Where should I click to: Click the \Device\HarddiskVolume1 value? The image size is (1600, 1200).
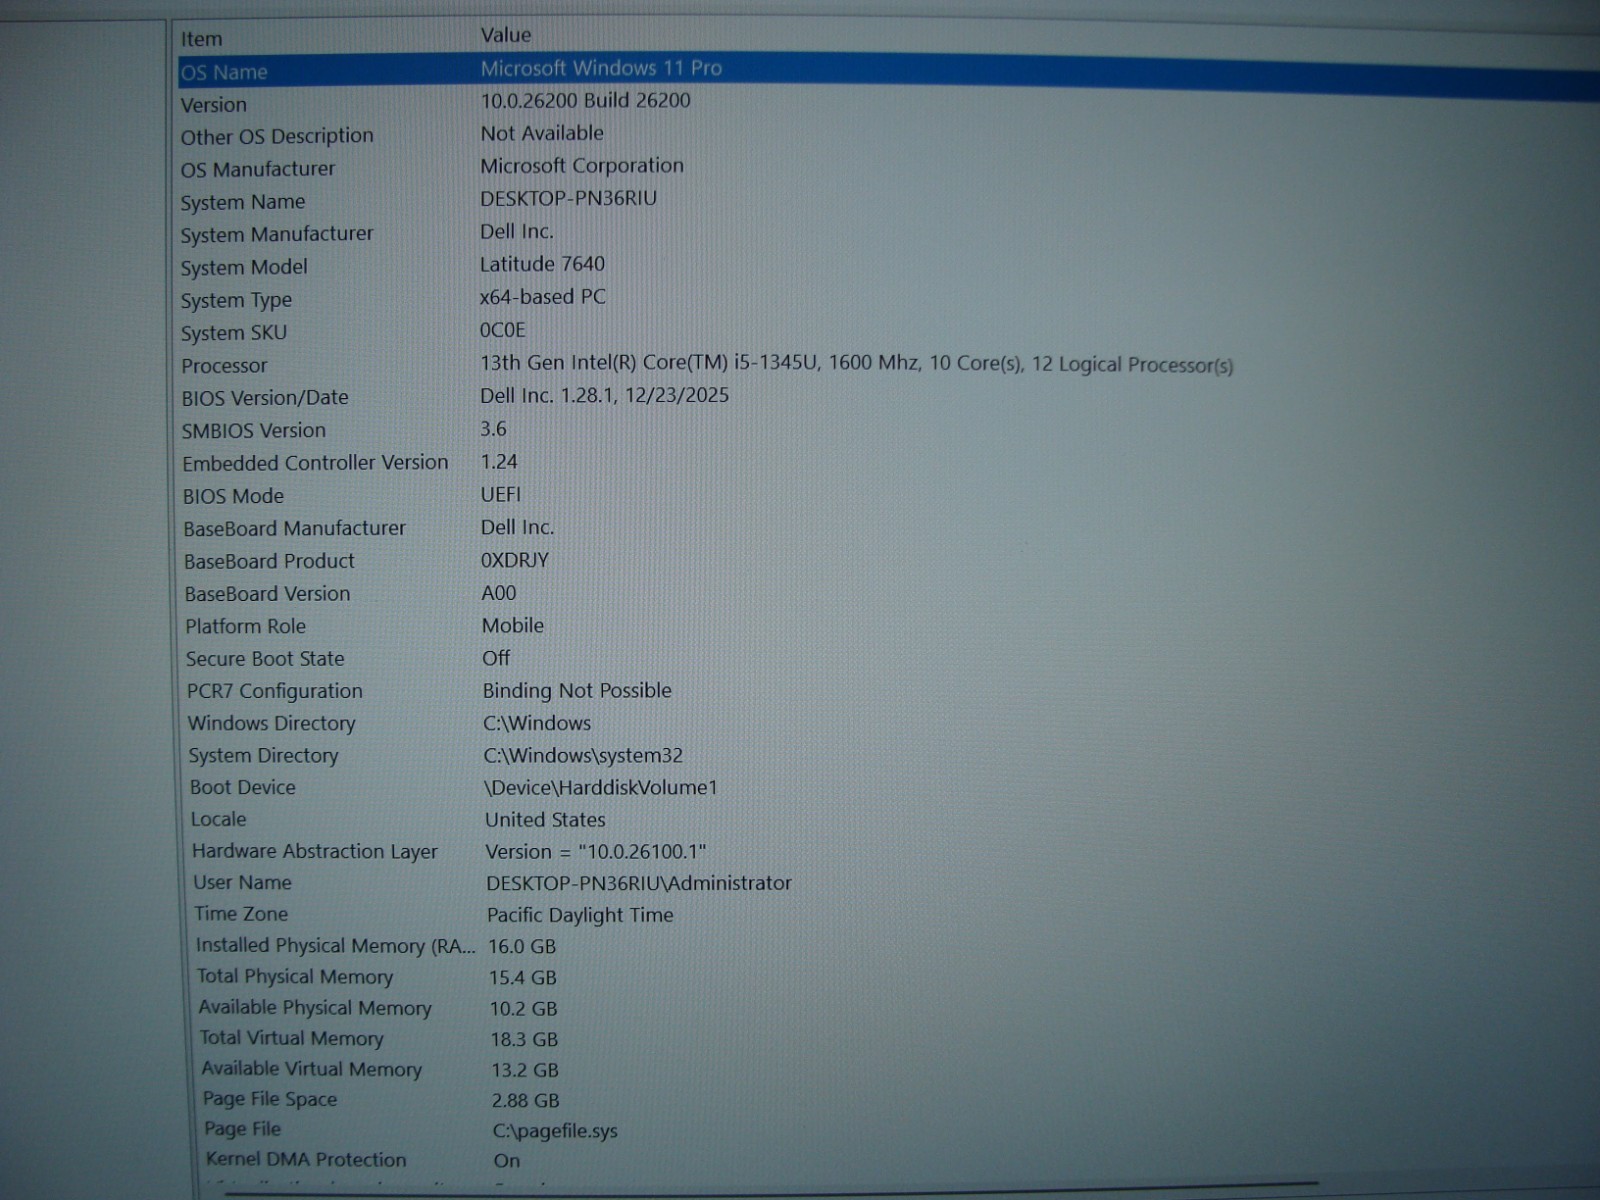click(601, 788)
